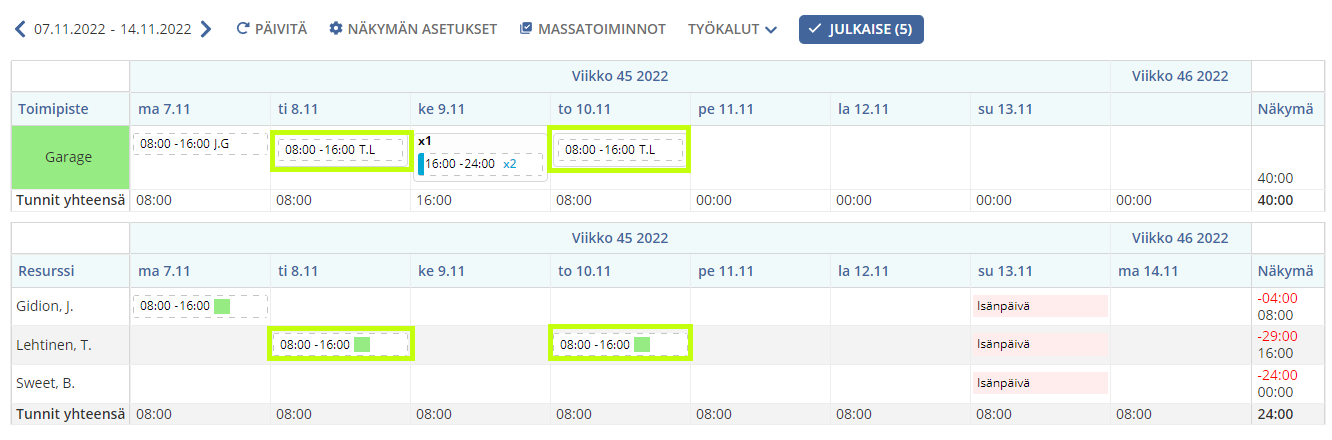This screenshot has width=1332, height=440.
Task: Open Isänpäivä entry for Sweet, B.
Action: click(1040, 383)
